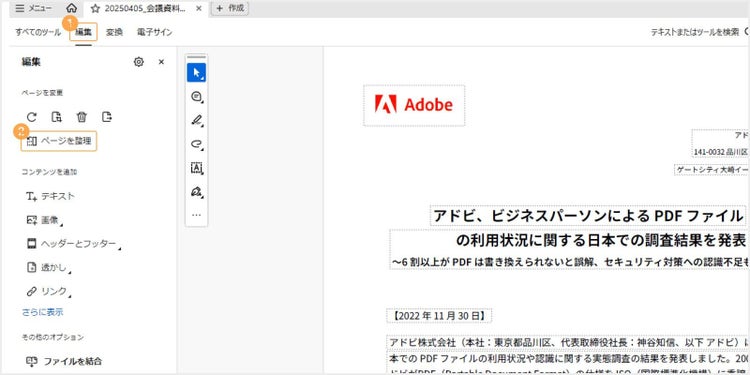The width and height of the screenshot is (750, 375).
Task: Open the ヘッダーとフッター dropdown
Action: pos(74,244)
